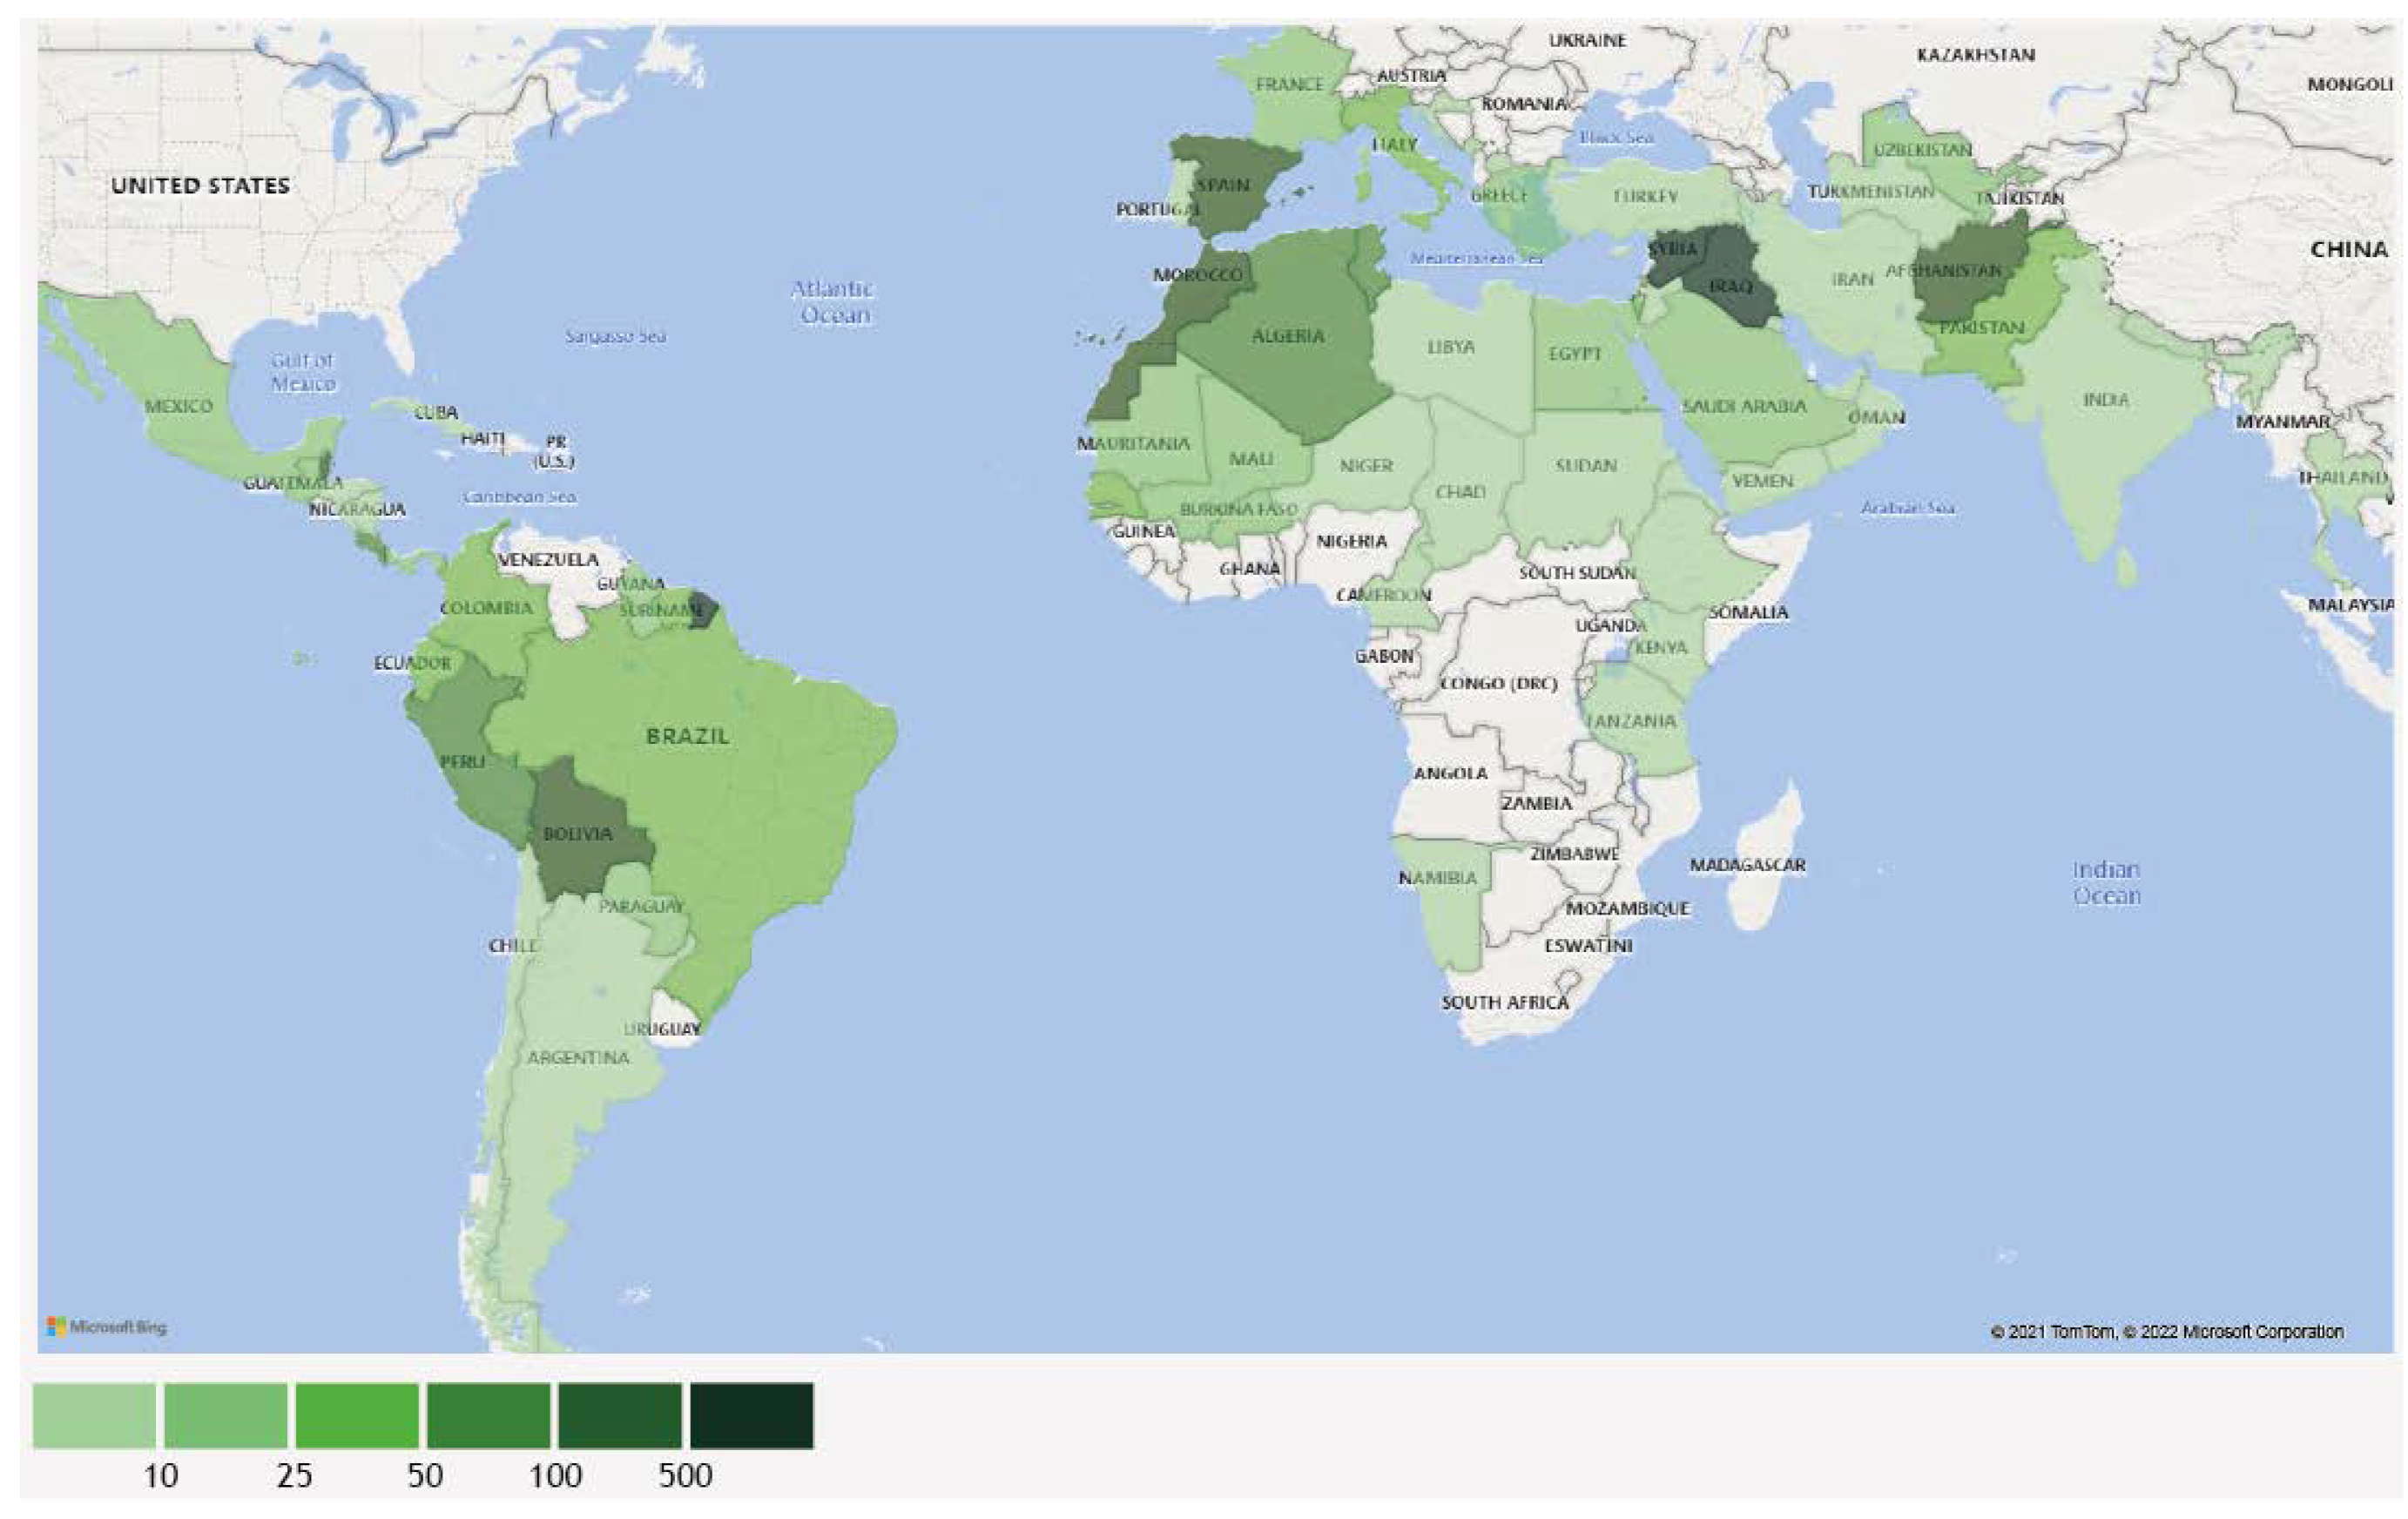Click the legend swatch between 50 and 100

click(488, 1415)
